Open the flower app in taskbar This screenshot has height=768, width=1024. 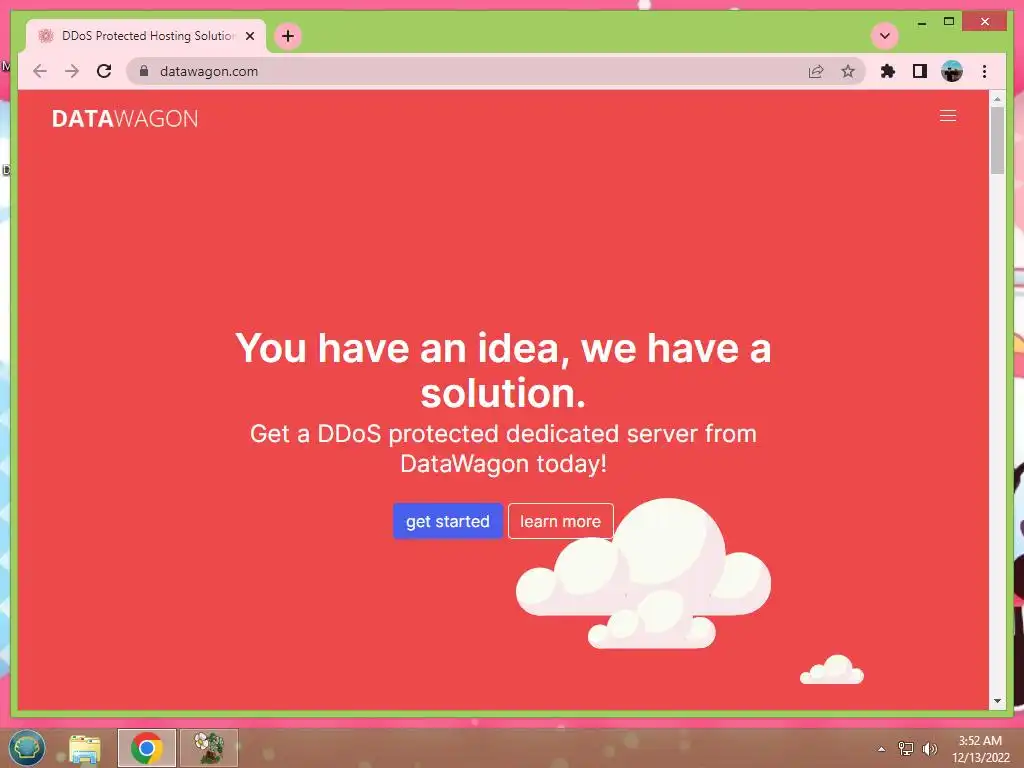click(209, 748)
